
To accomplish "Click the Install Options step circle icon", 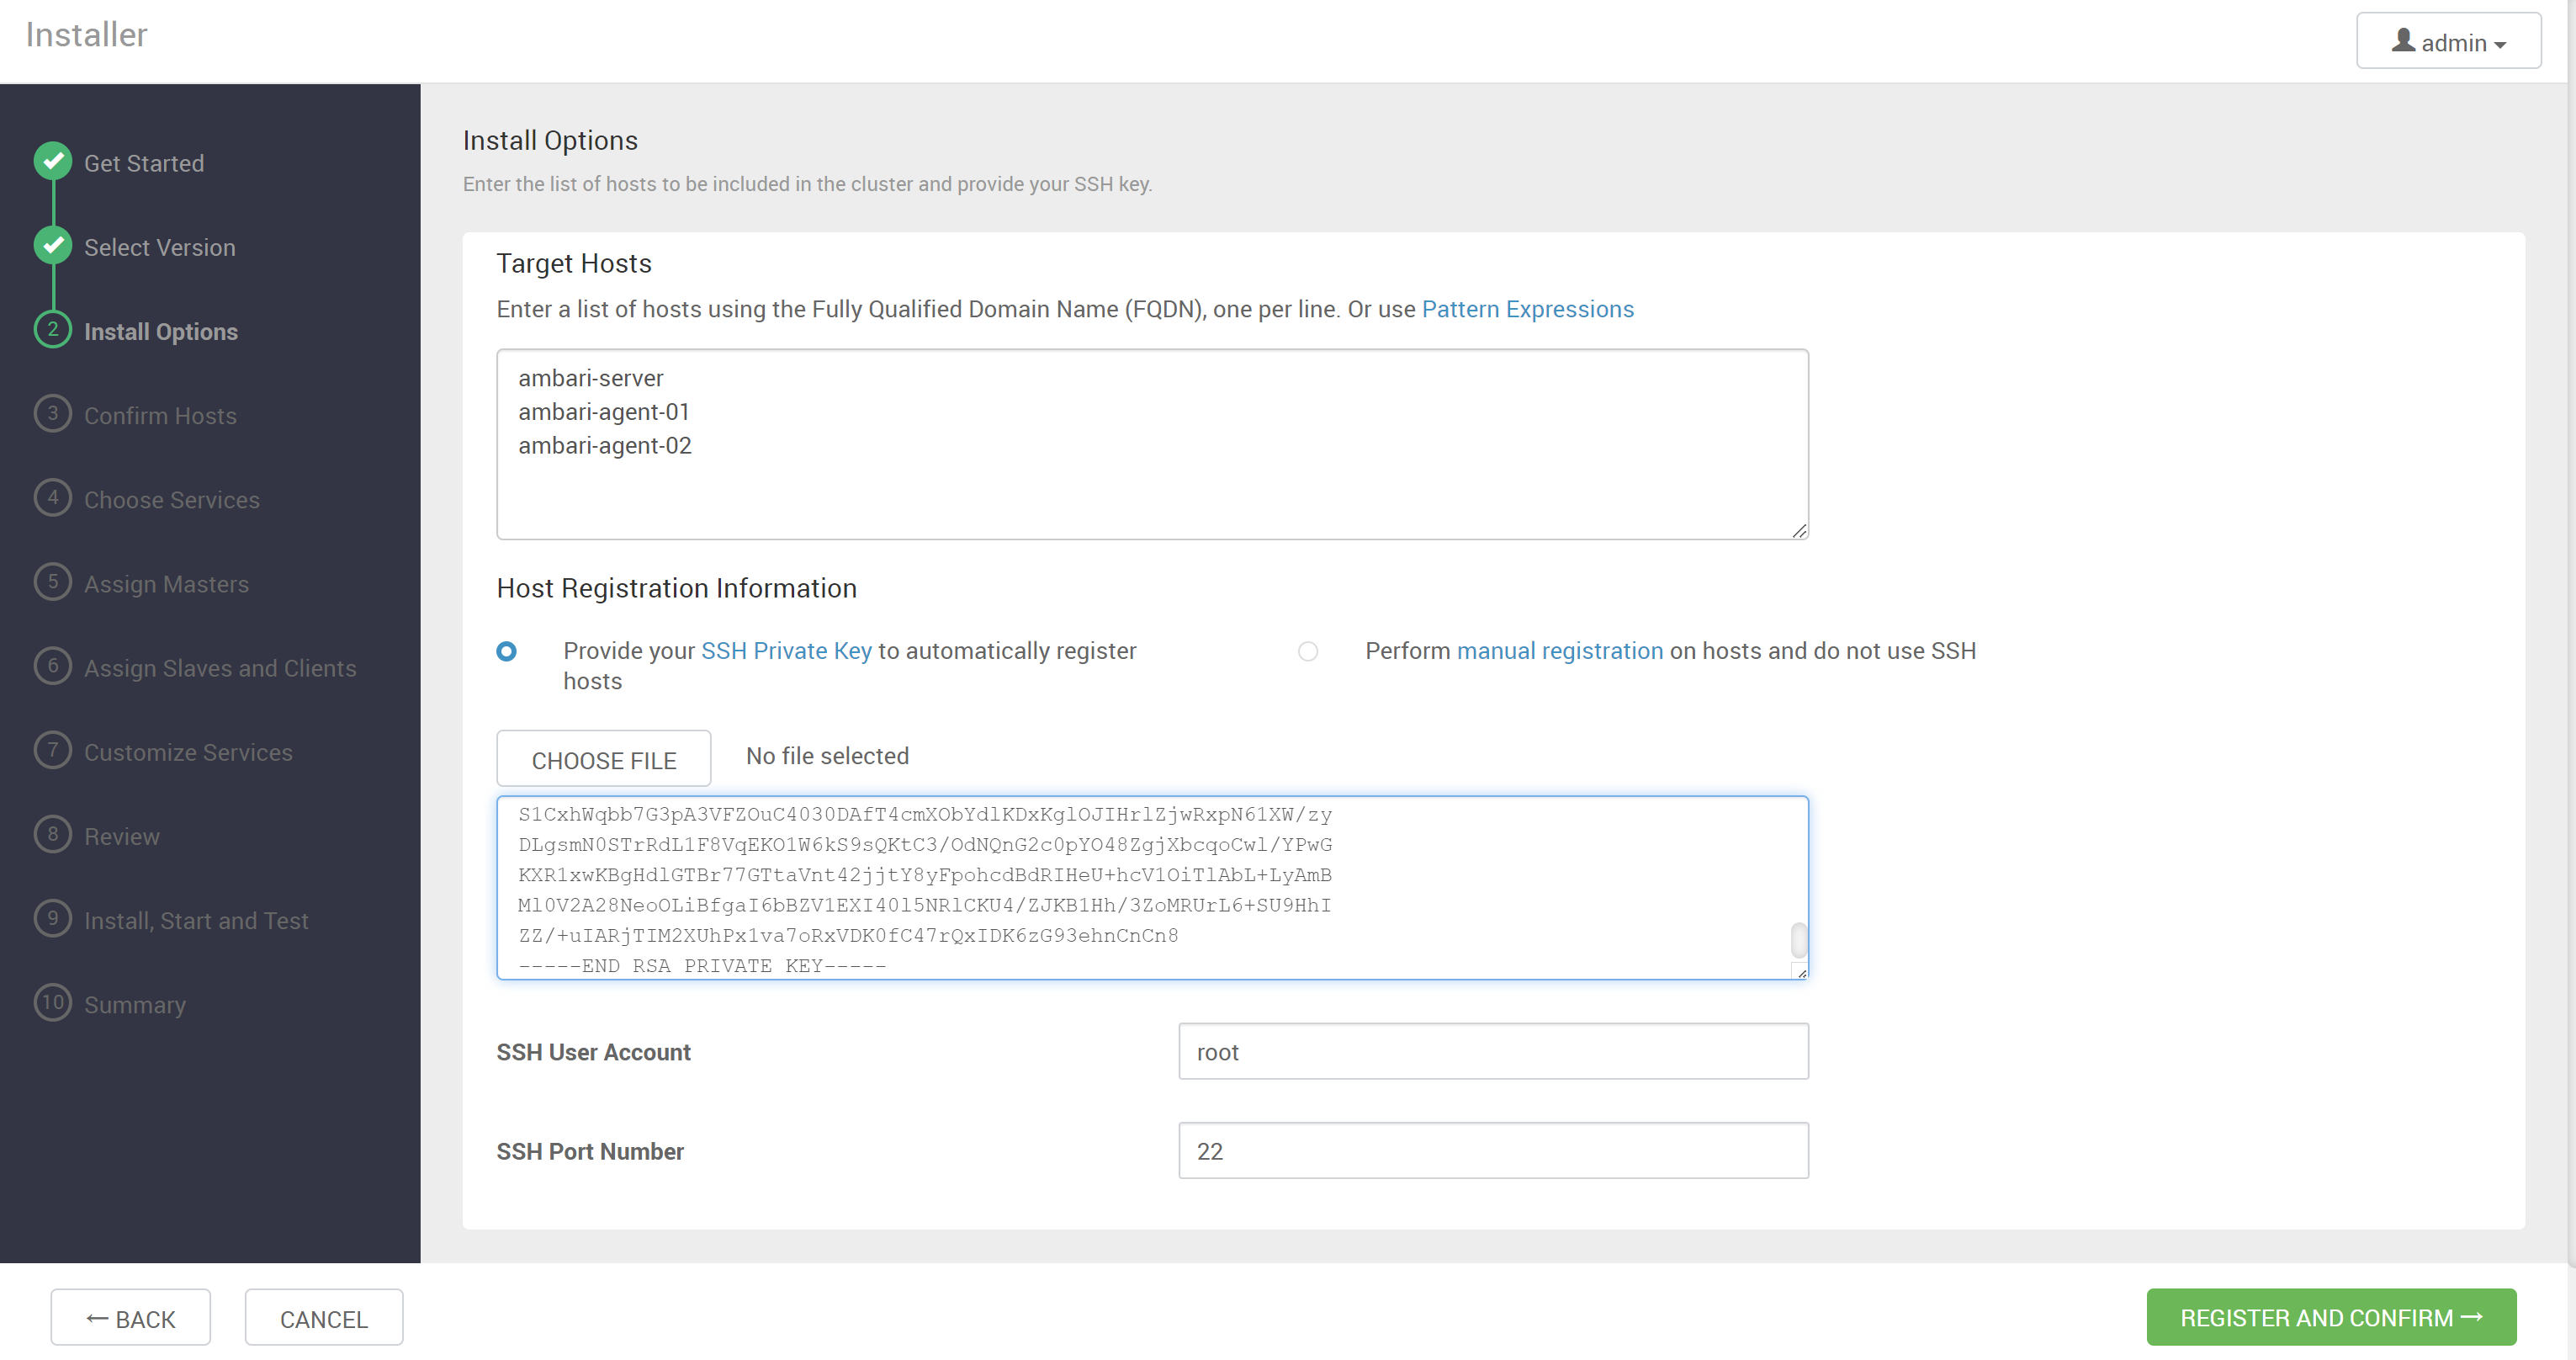I will click(x=53, y=329).
